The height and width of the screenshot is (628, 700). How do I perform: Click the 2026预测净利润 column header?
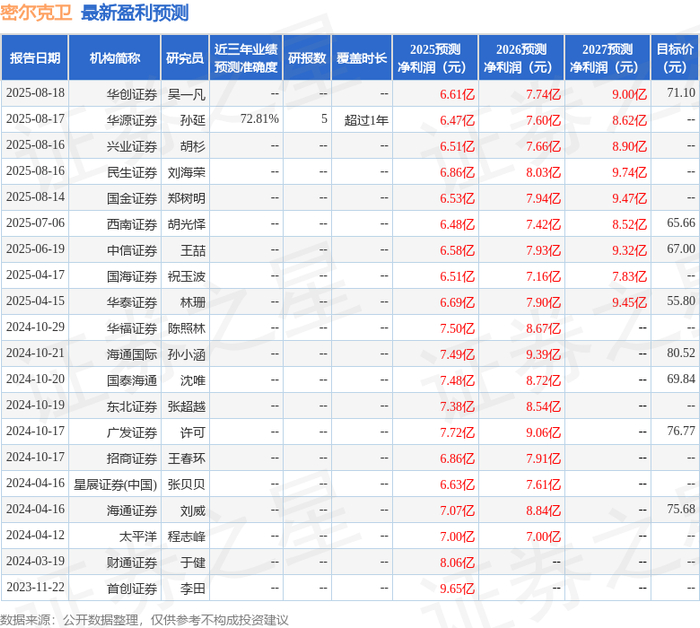(521, 58)
